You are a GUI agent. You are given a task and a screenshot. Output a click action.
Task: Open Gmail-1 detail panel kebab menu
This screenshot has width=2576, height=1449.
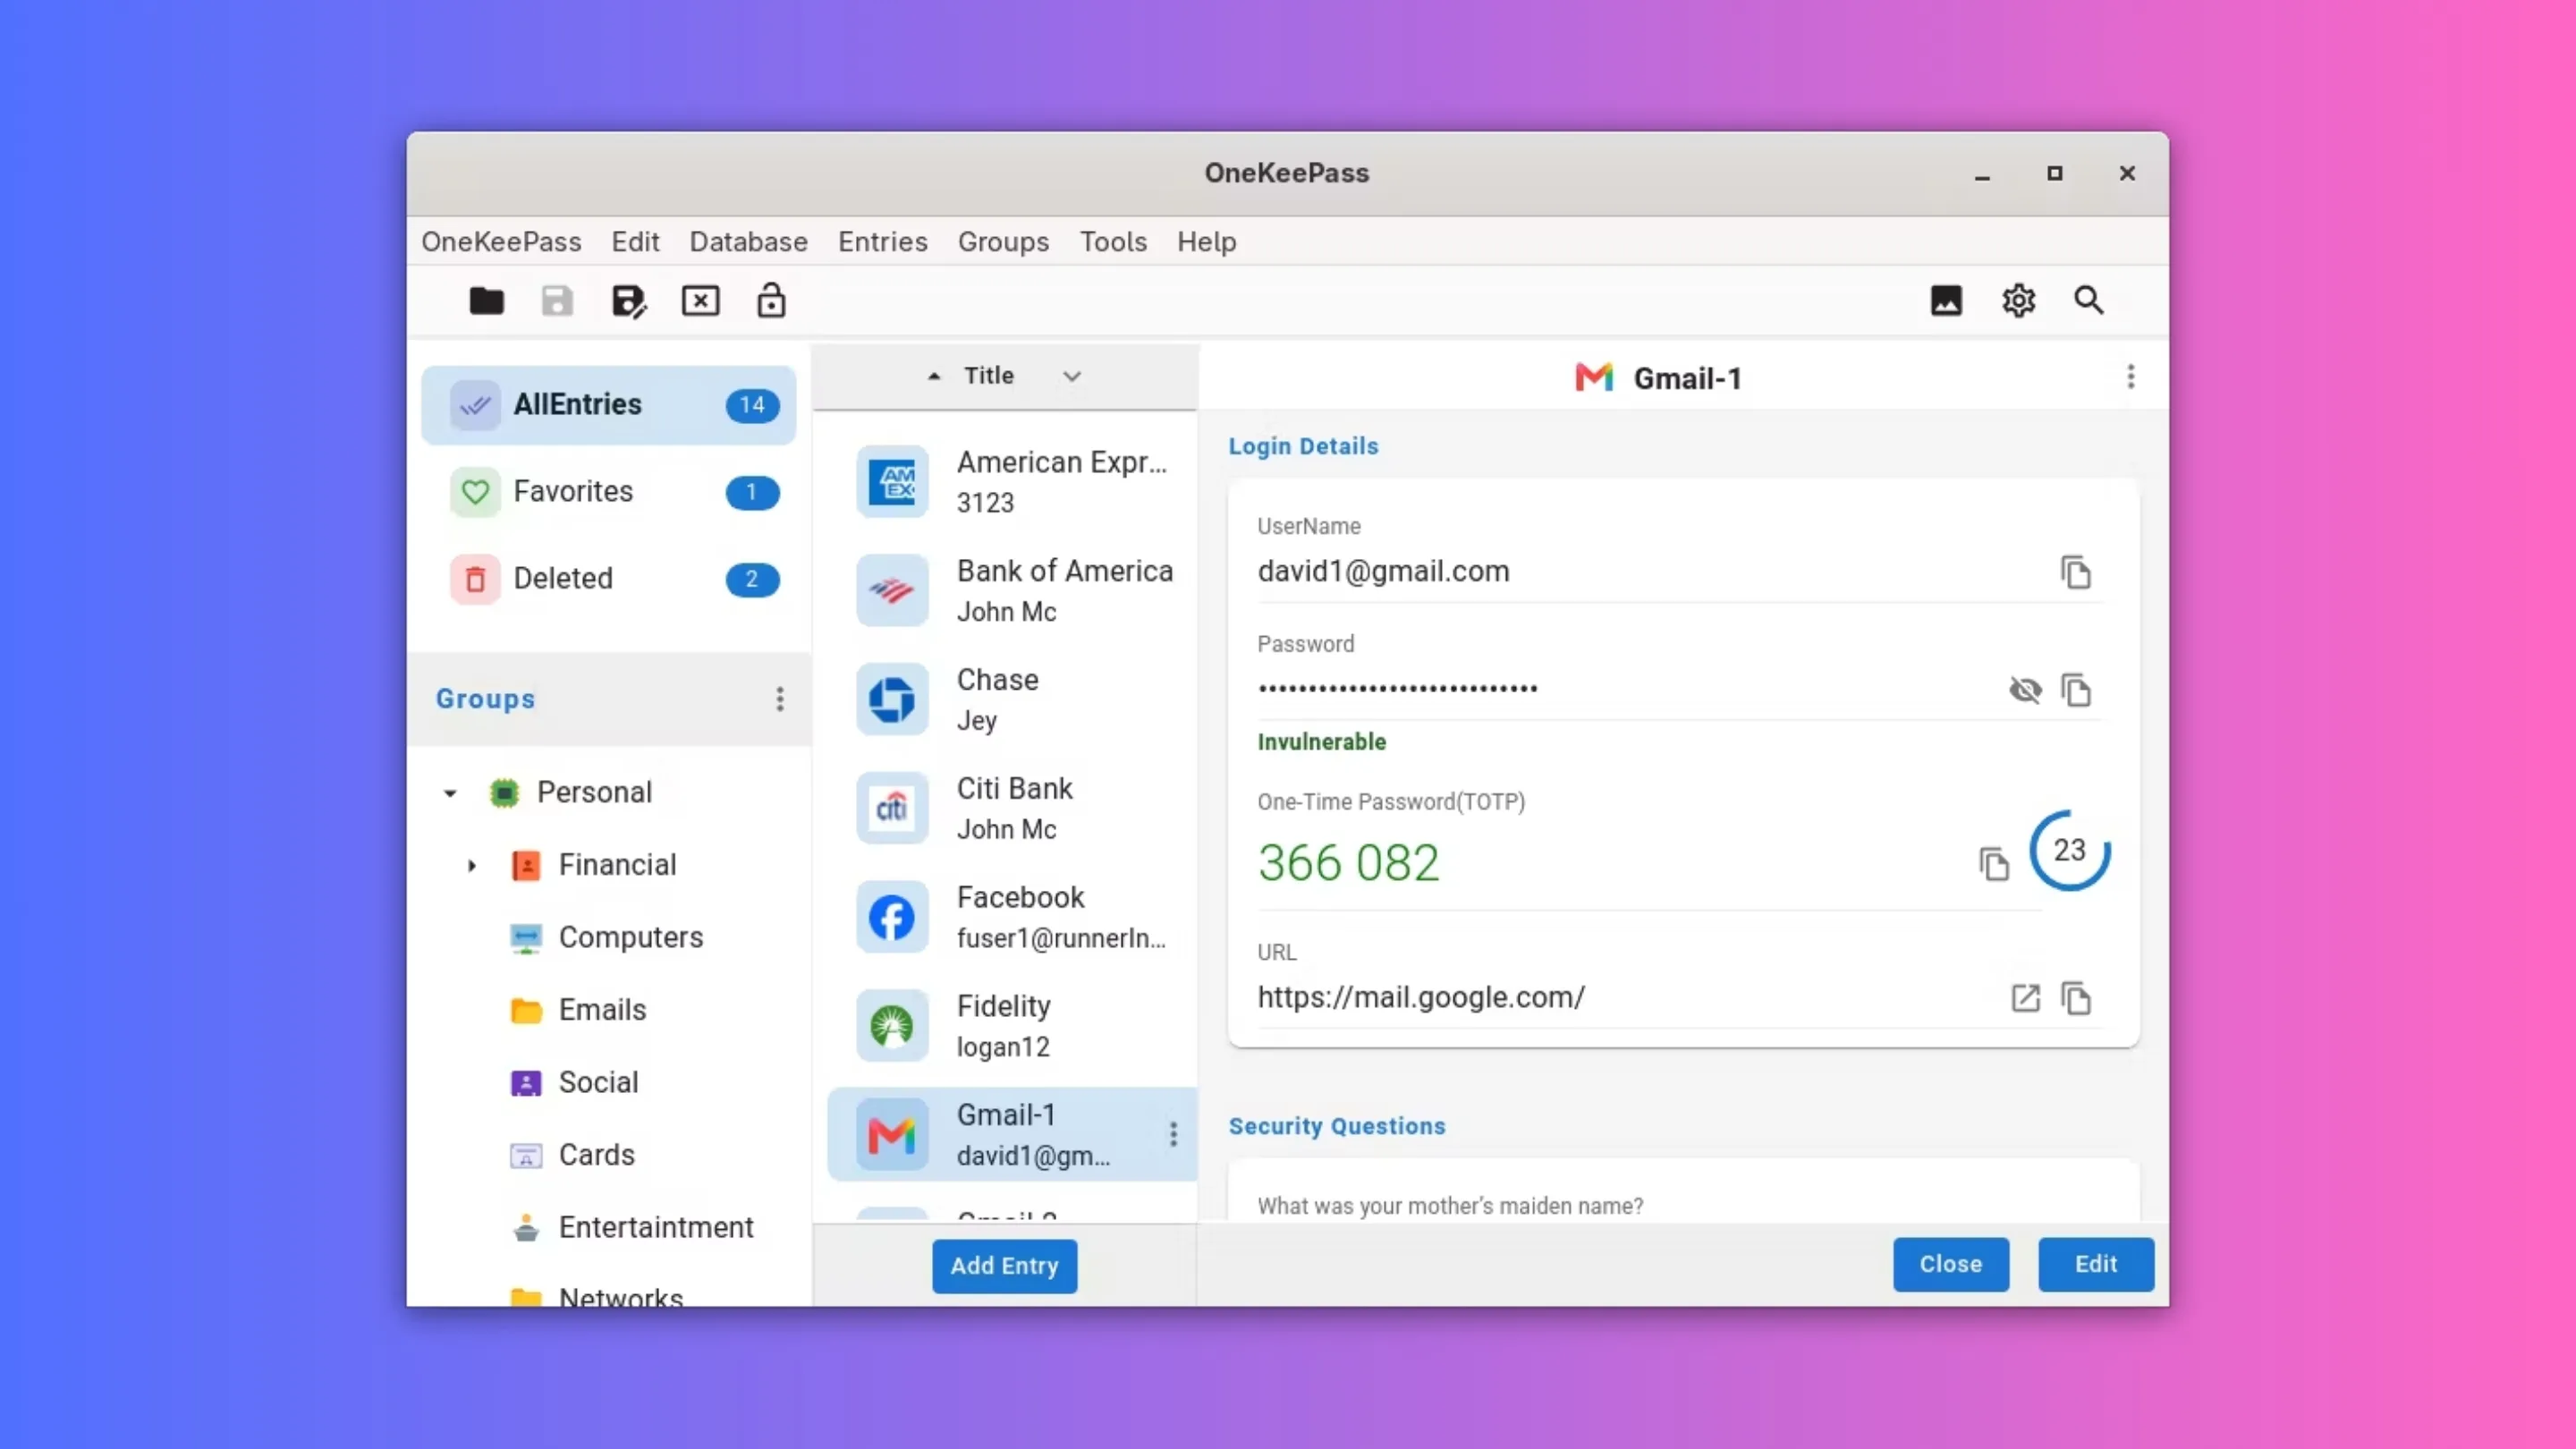(2131, 377)
